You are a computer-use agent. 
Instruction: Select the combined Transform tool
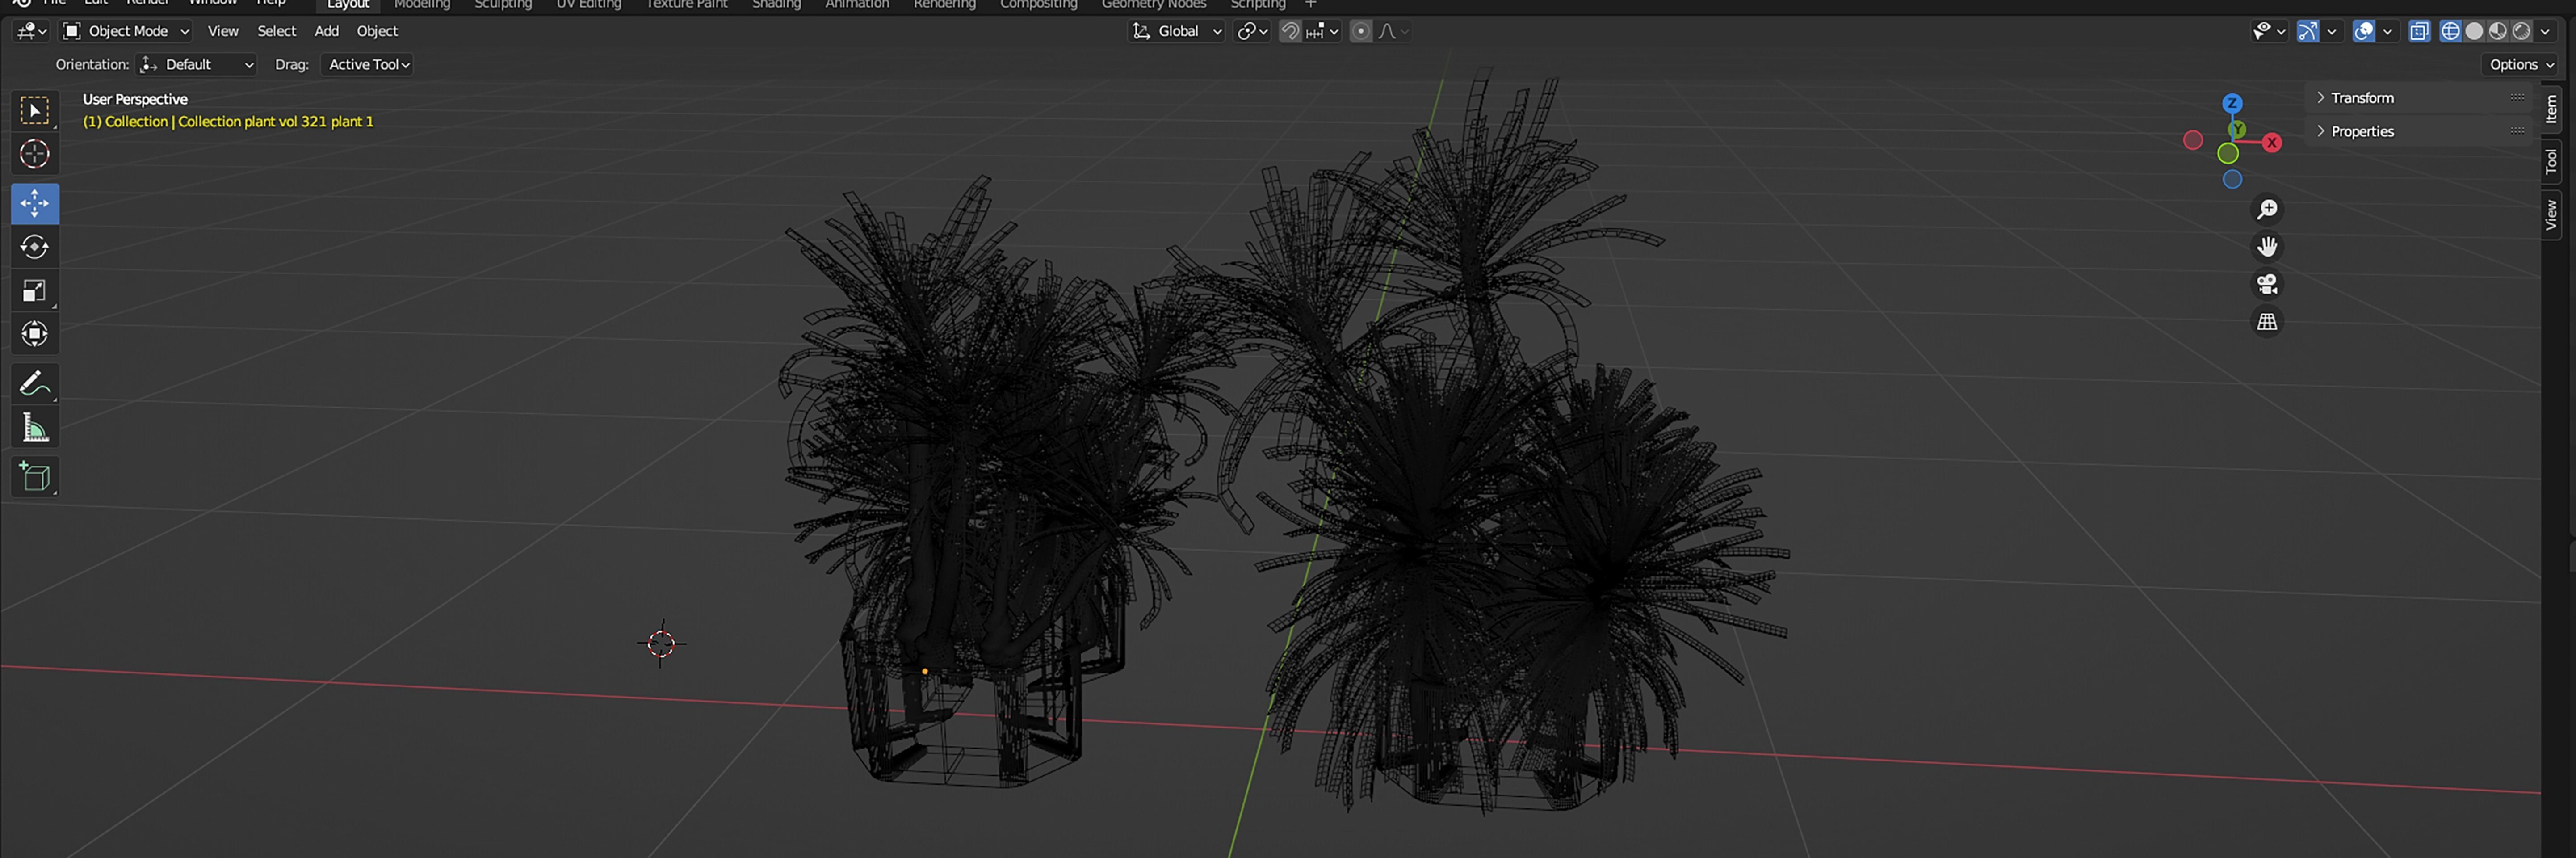pos(35,334)
